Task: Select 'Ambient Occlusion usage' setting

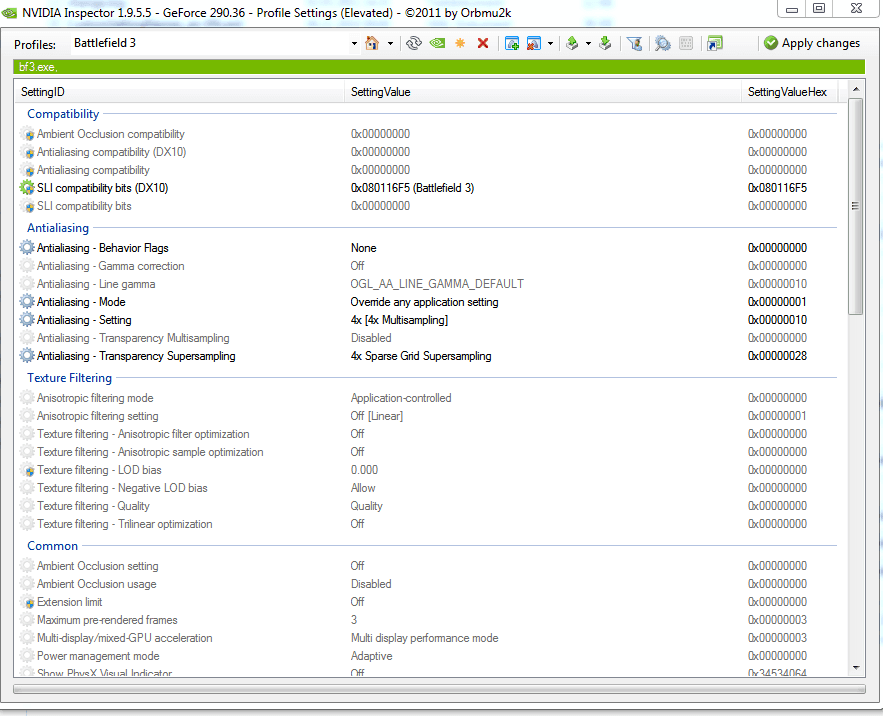Action: pos(97,584)
